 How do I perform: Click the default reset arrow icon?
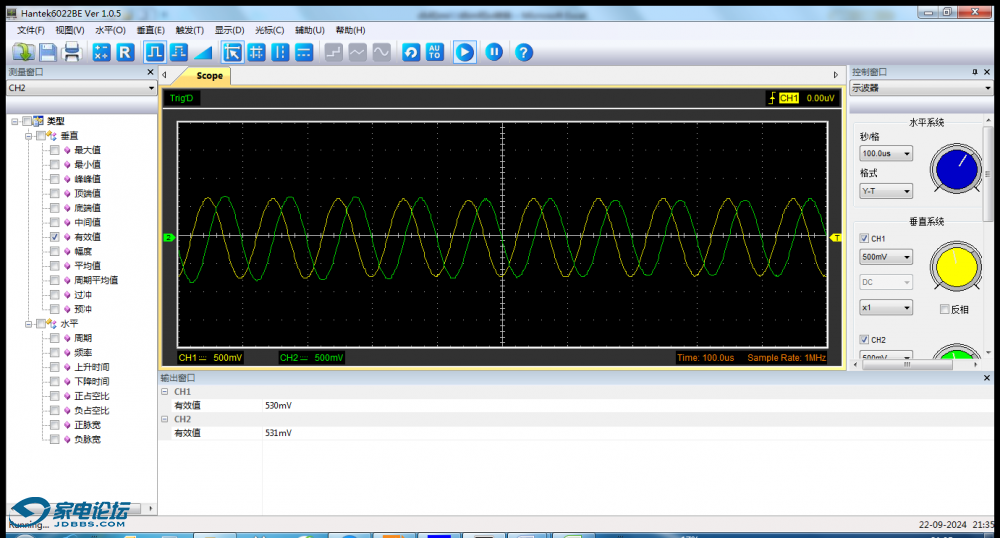[x=411, y=52]
